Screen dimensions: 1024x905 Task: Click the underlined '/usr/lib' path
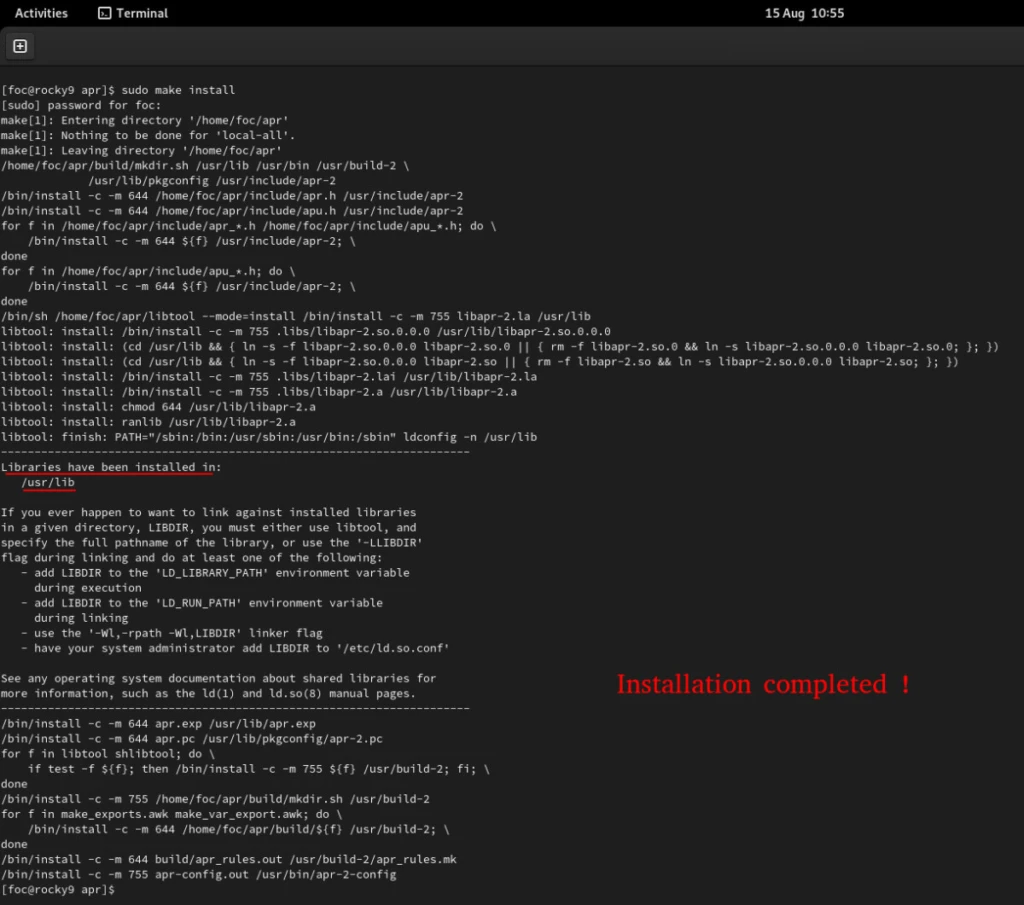pos(48,483)
